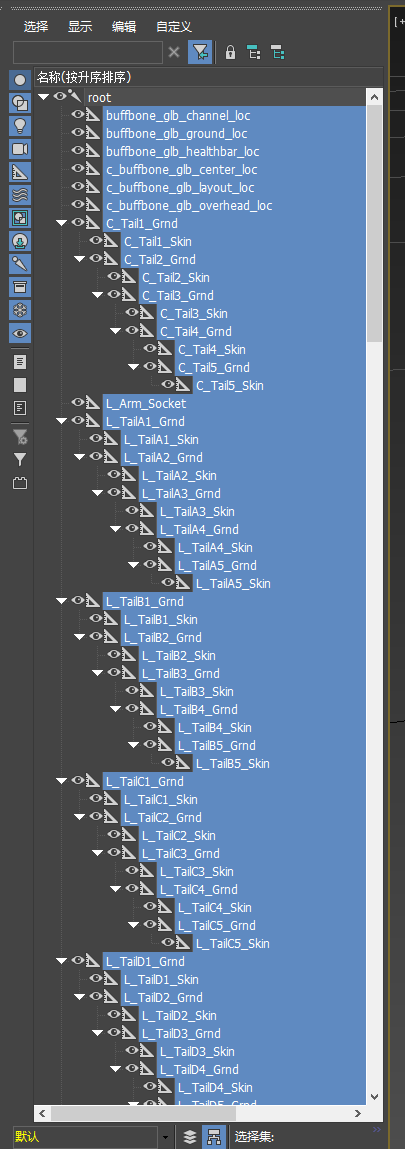Collapse C_Tail3_Grnd branch

pos(97,295)
